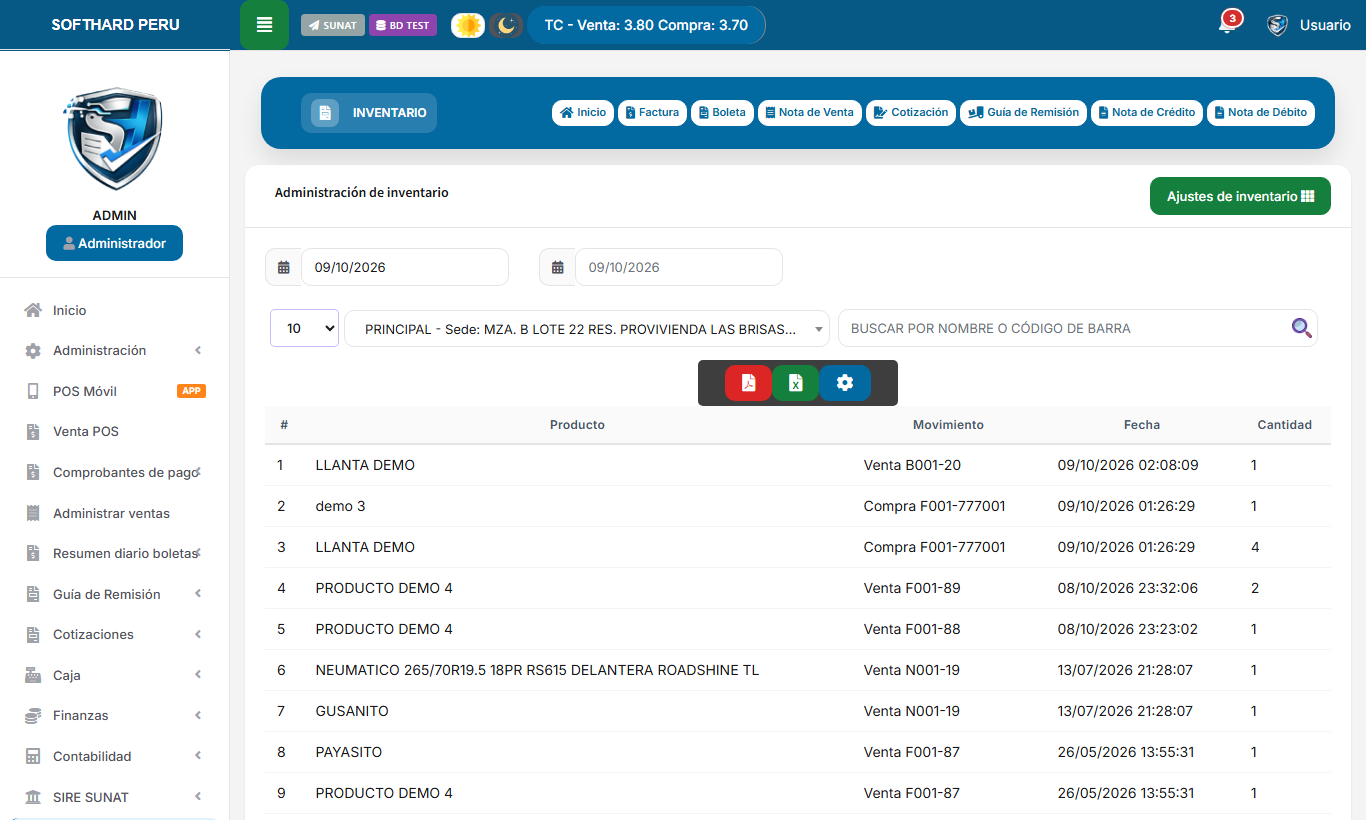Screen dimensions: 1366x820
Task: Expand the Caja sidebar menu
Action: [x=114, y=675]
